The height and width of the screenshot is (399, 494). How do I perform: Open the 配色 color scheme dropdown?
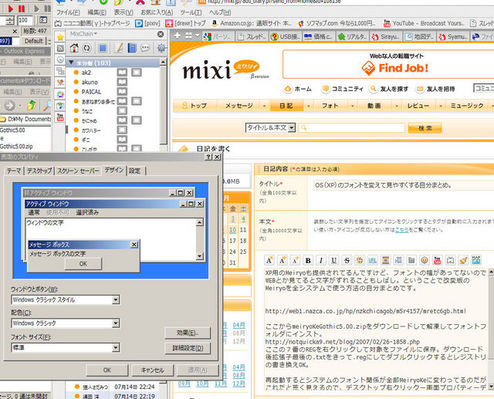65,323
